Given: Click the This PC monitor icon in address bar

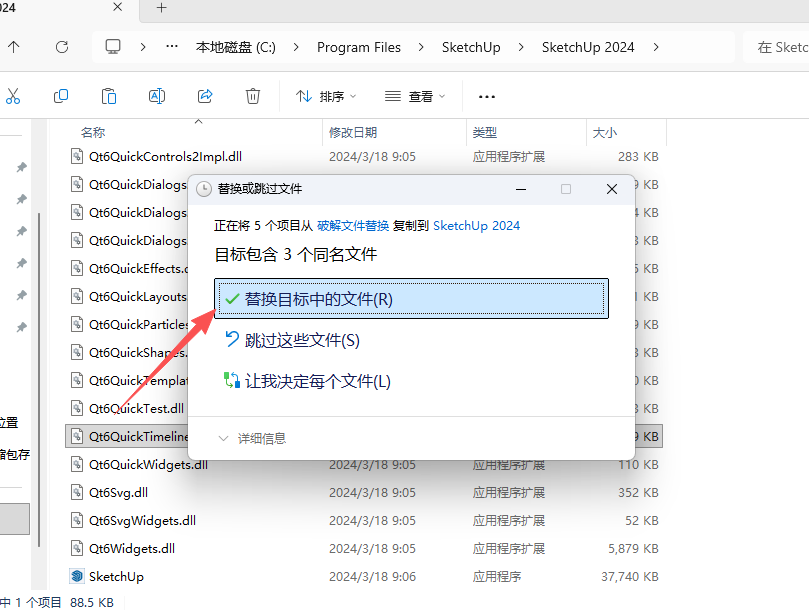Looking at the screenshot, I should 112,46.
